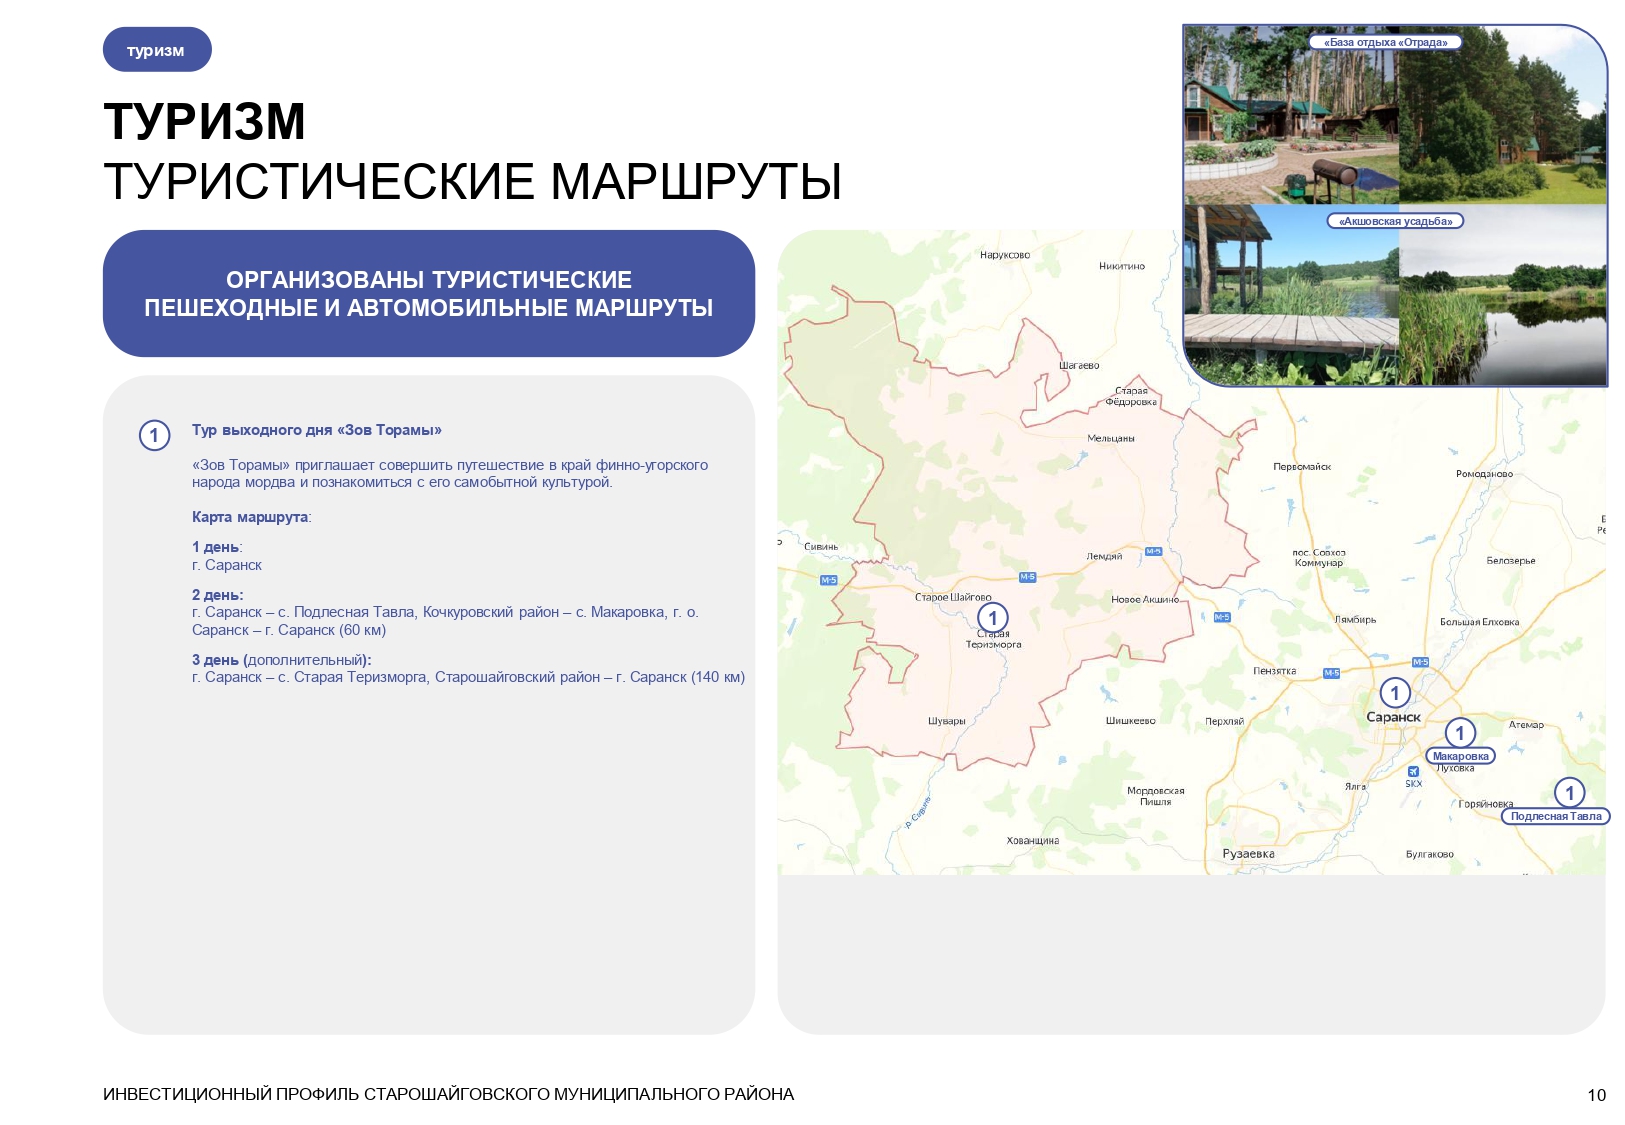Click Хованщина label on the map
The image size is (1625, 1125).
(1033, 841)
